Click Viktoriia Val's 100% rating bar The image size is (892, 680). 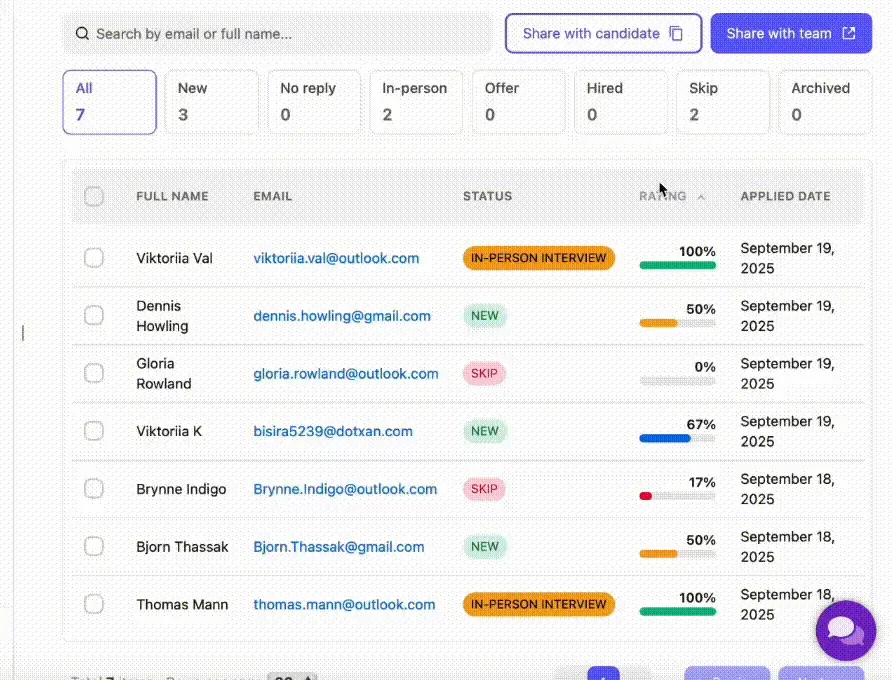coord(678,263)
